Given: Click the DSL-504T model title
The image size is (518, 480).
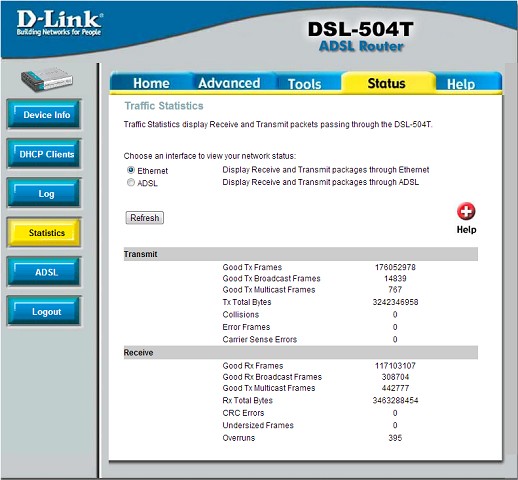Looking at the screenshot, I should tap(361, 29).
